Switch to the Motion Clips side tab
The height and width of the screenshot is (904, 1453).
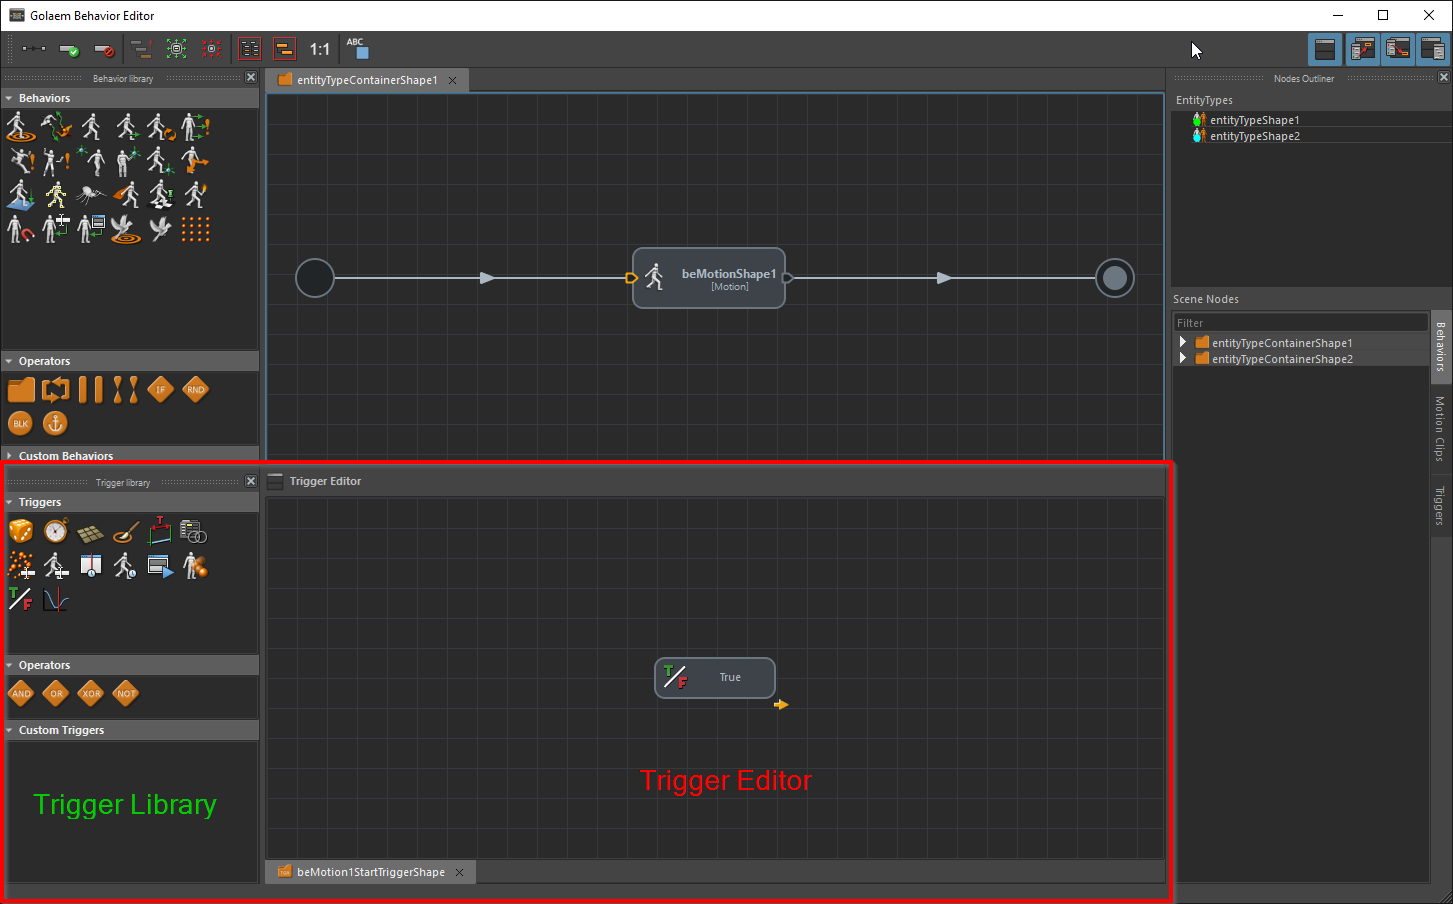tap(1440, 428)
